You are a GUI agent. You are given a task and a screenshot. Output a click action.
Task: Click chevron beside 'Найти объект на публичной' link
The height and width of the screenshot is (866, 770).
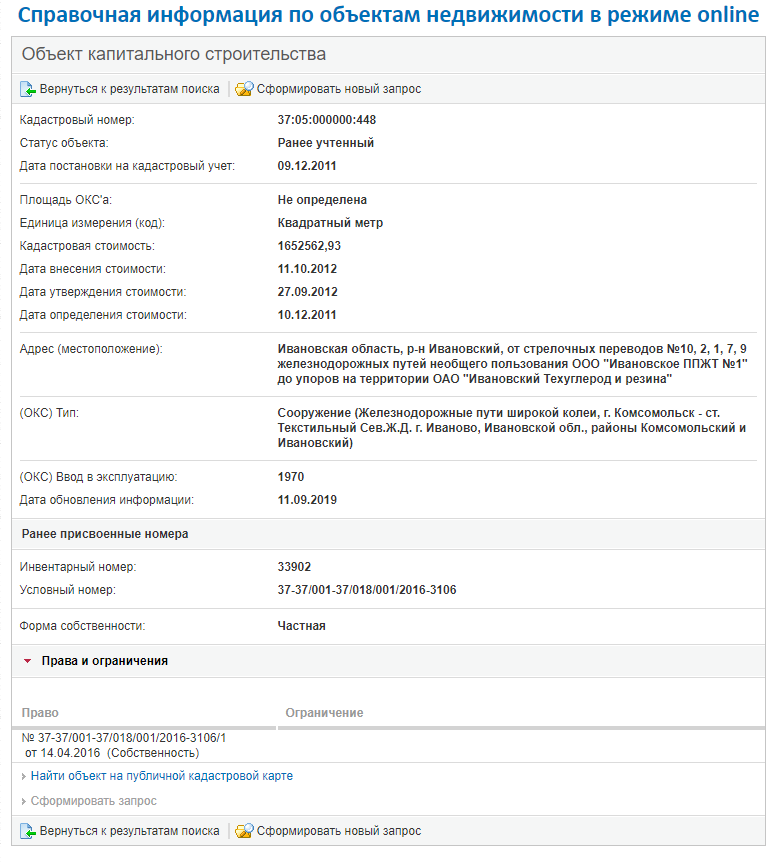[x=24, y=777]
